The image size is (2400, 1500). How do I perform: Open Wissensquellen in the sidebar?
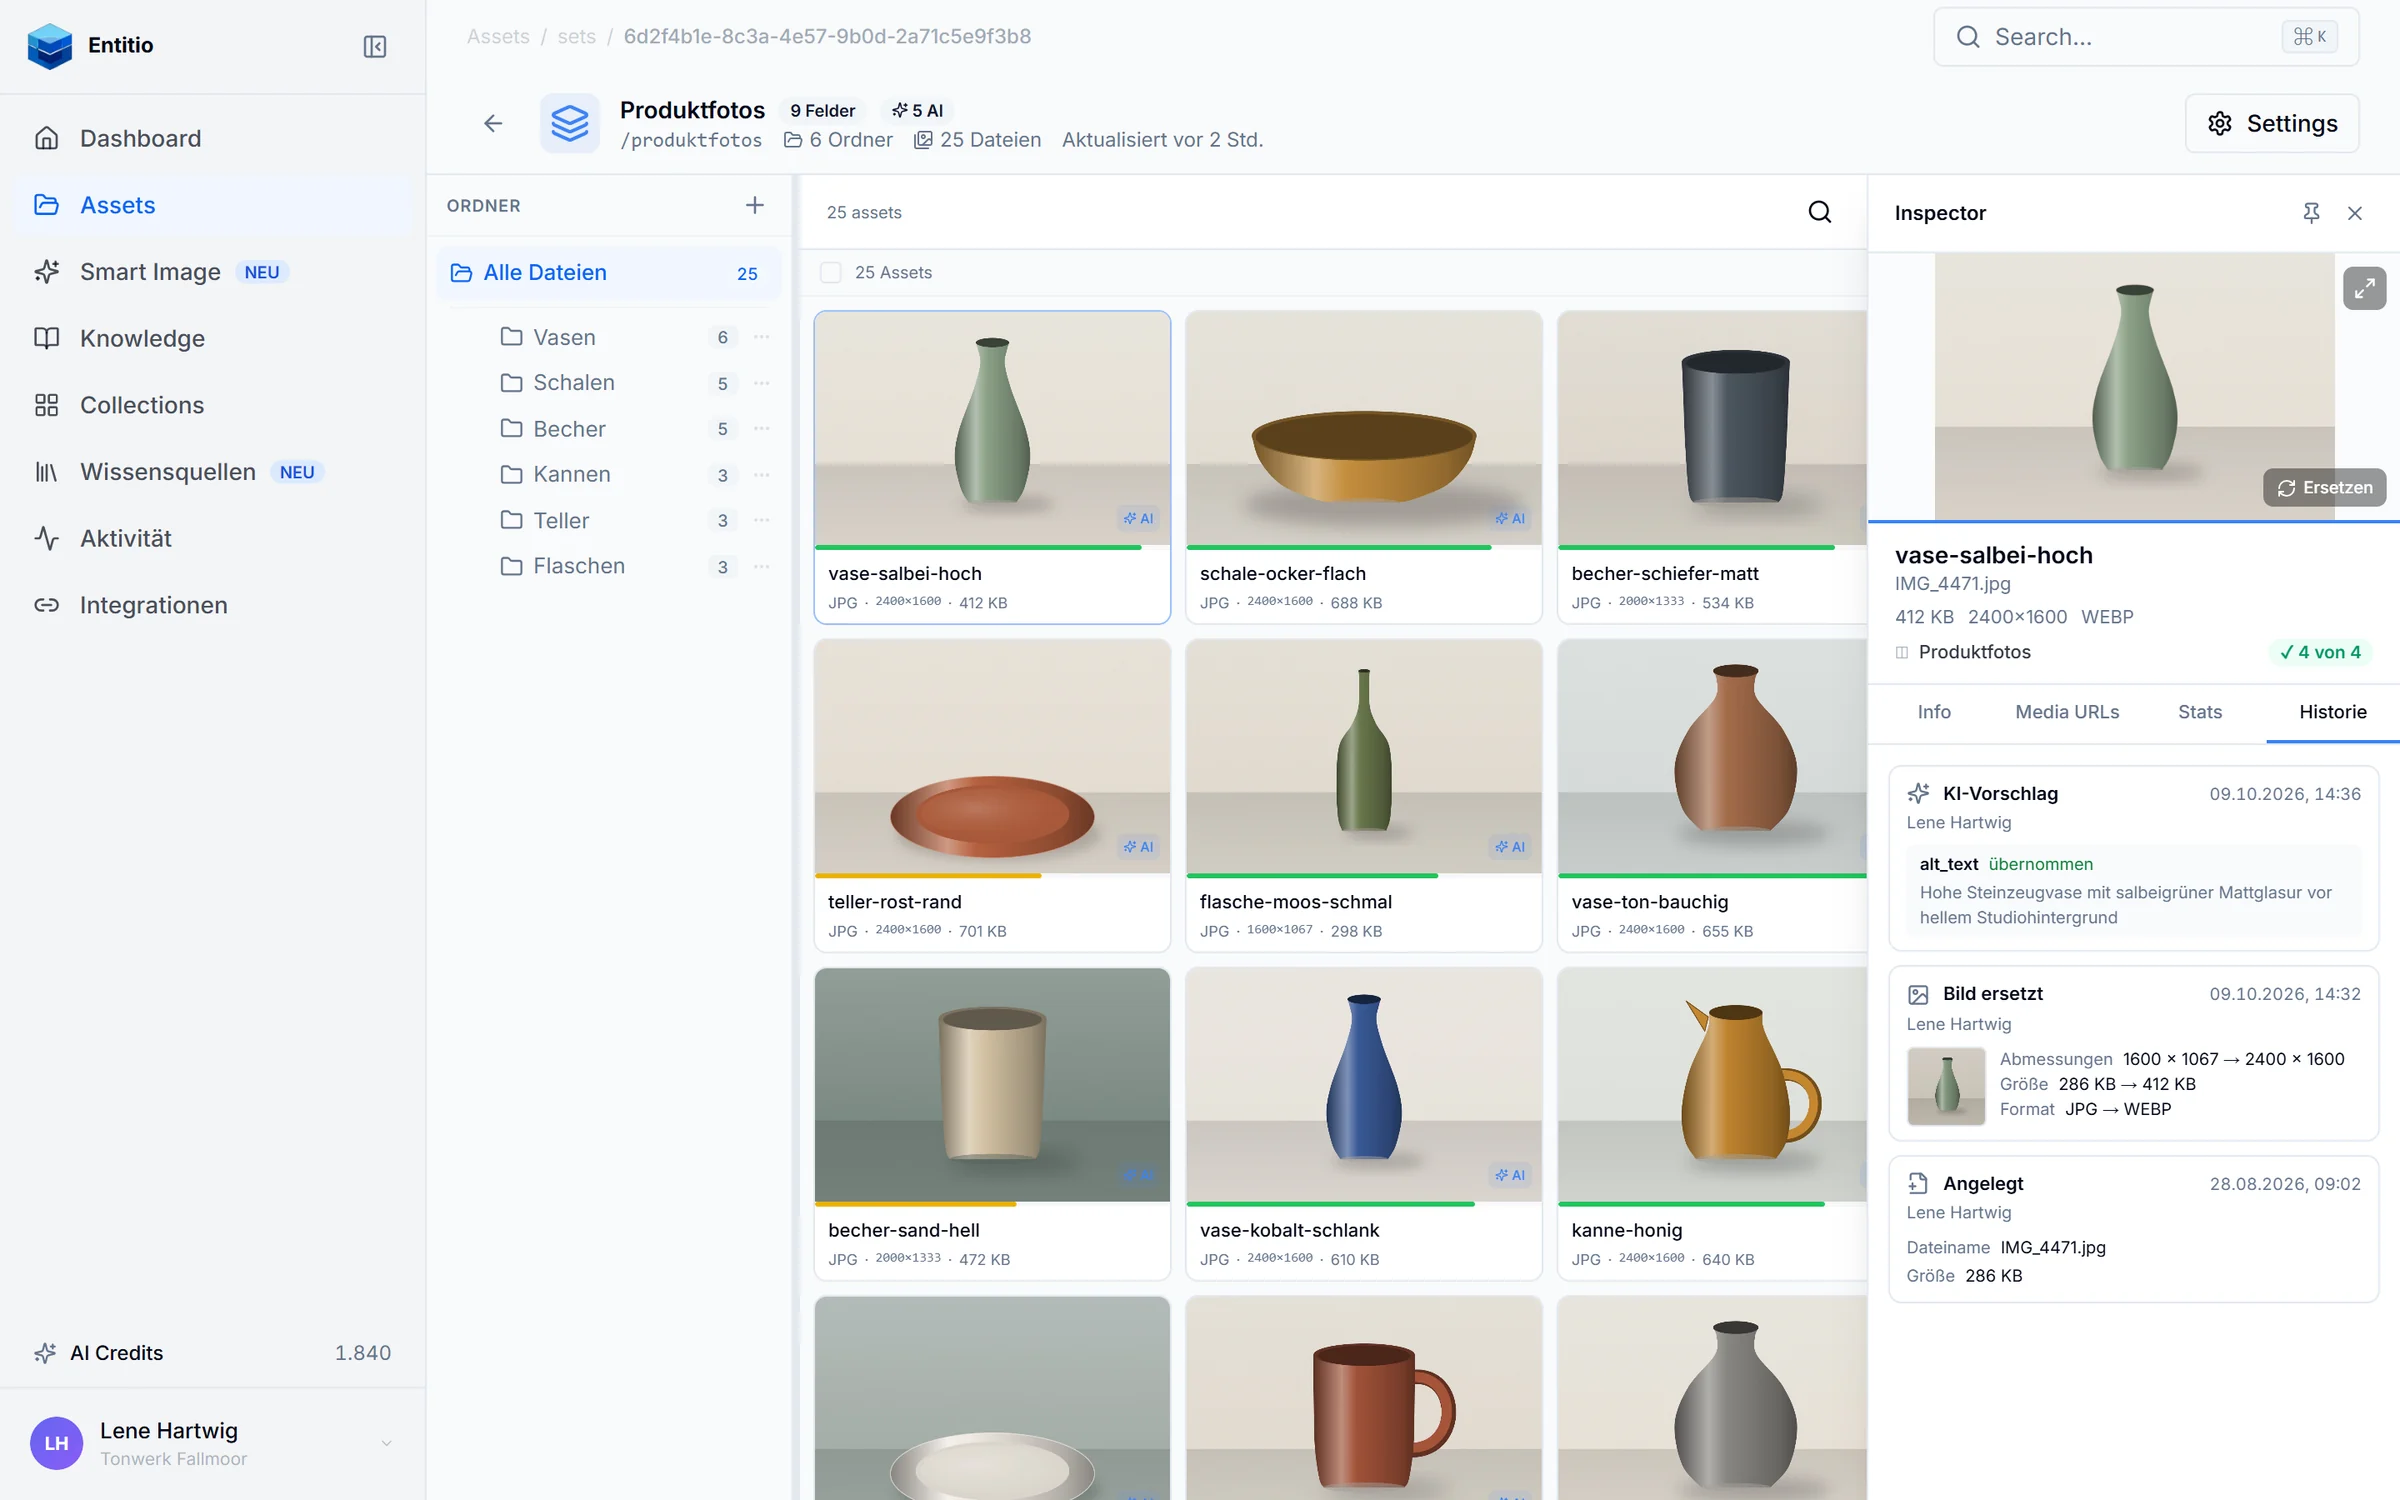click(213, 472)
